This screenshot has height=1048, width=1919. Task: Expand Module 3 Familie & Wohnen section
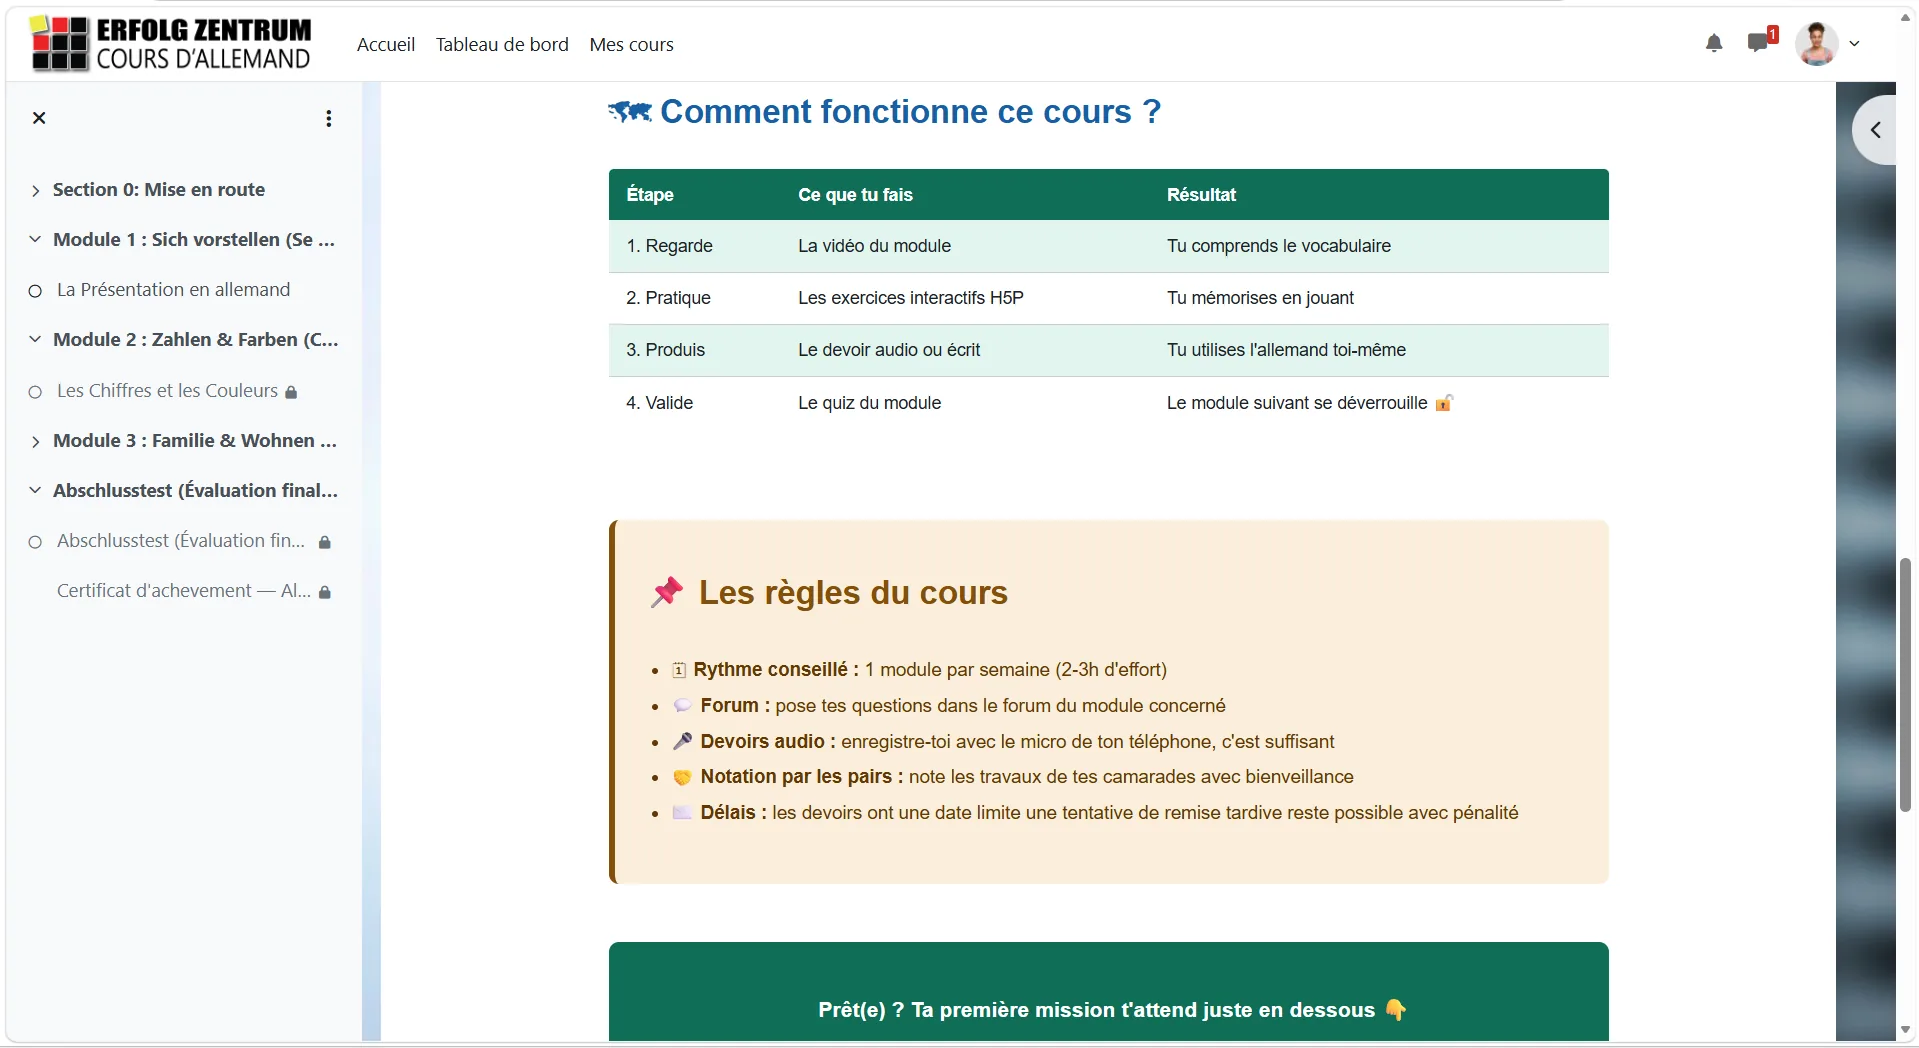[x=35, y=442]
